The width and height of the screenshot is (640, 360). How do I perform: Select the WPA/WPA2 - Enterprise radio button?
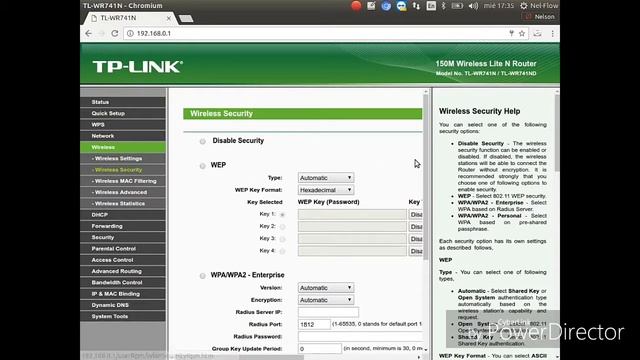[x=202, y=276]
